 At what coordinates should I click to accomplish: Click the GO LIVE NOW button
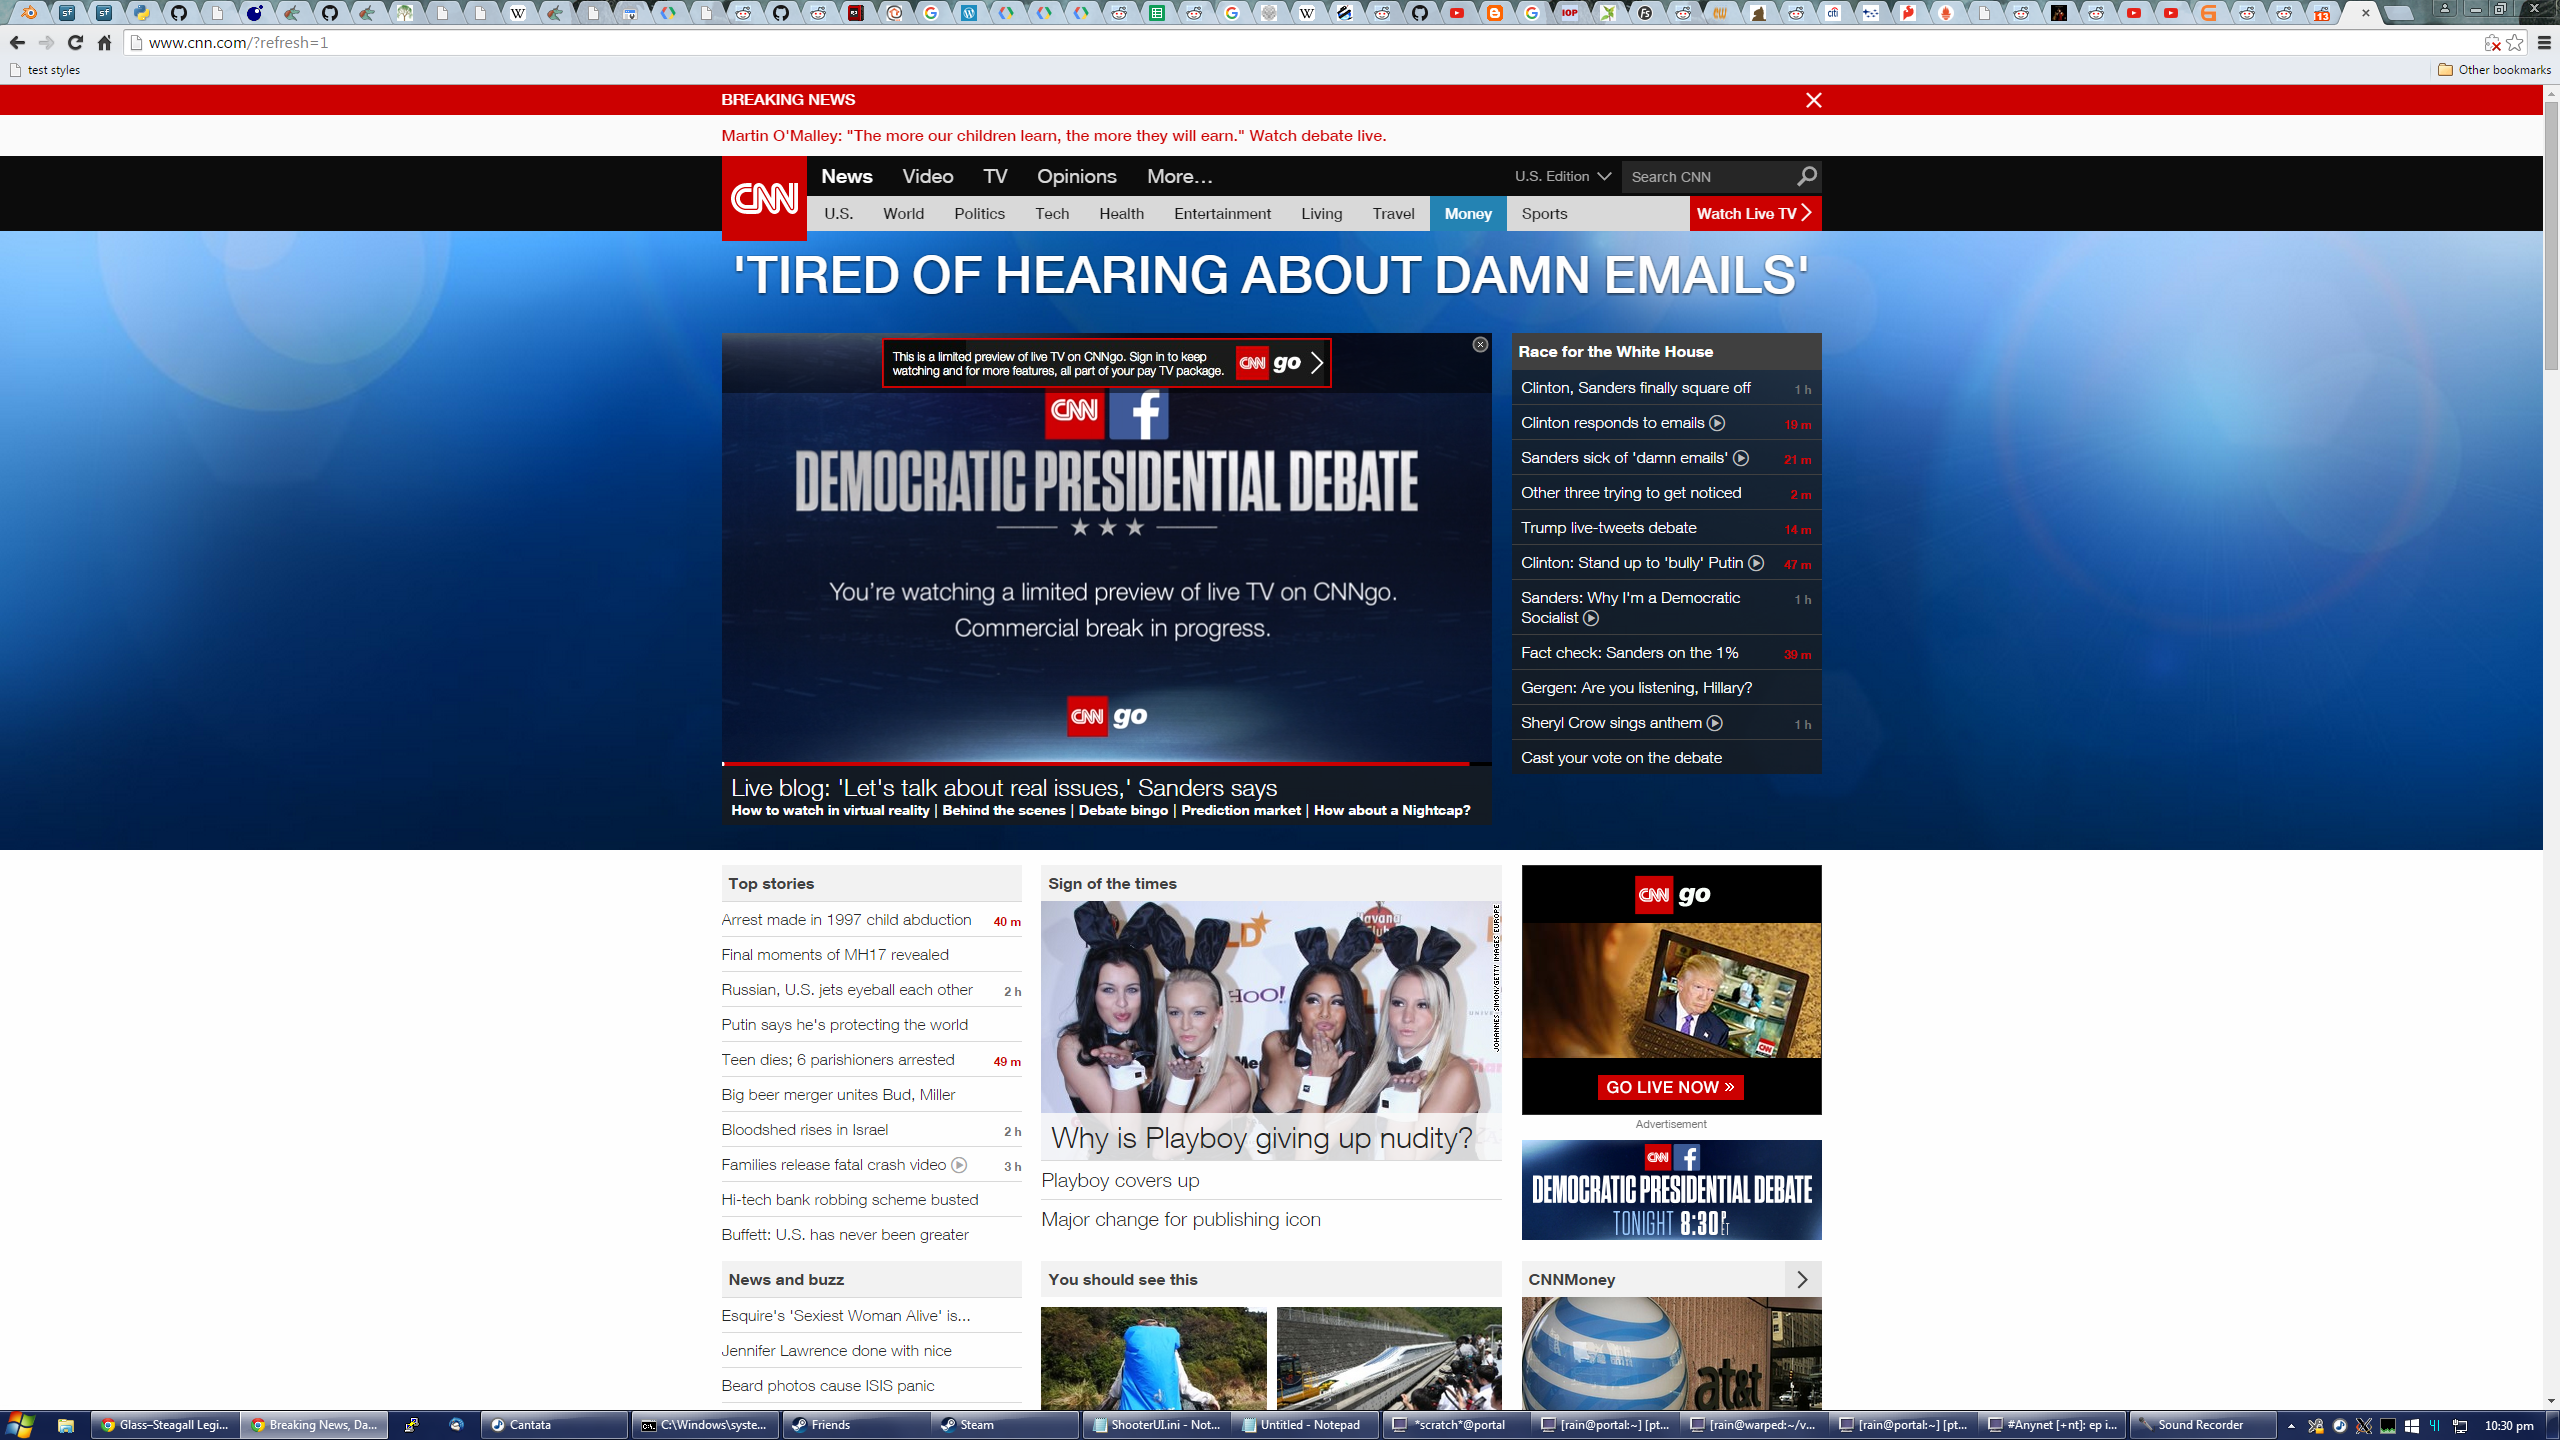[x=1670, y=1087]
